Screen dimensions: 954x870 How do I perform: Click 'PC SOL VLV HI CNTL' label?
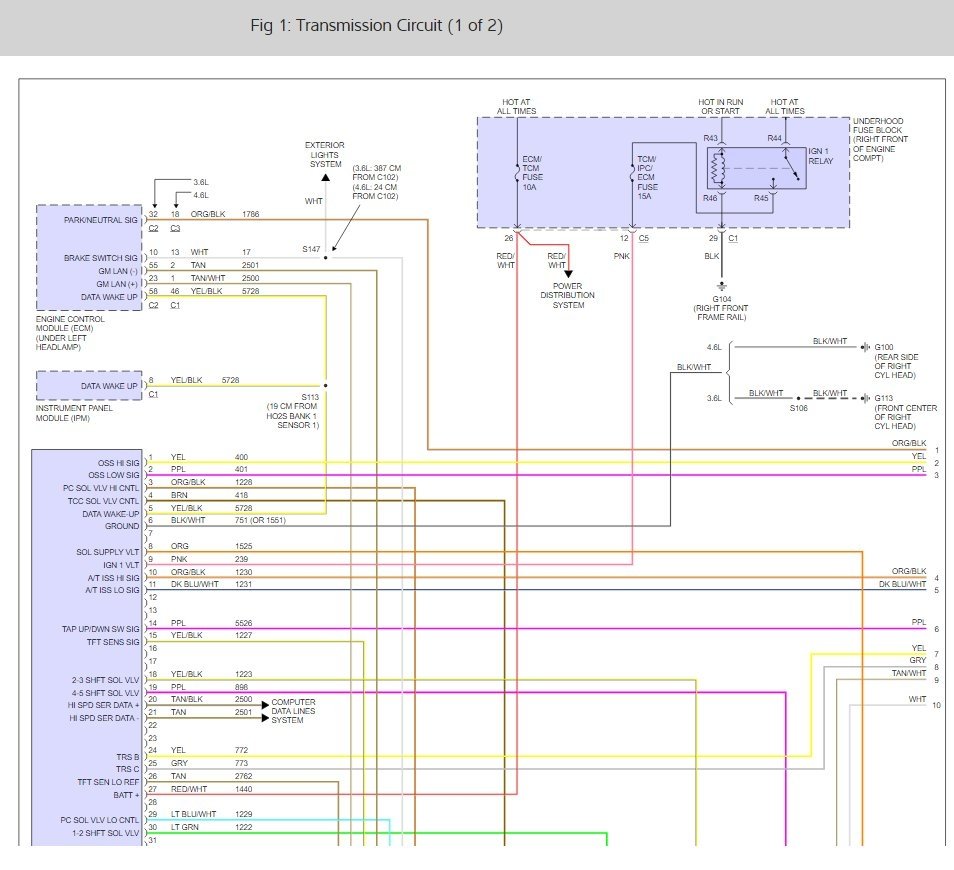(x=101, y=489)
